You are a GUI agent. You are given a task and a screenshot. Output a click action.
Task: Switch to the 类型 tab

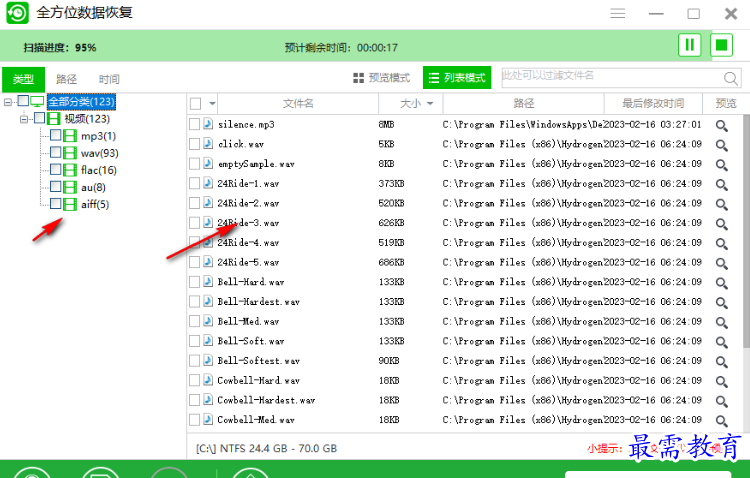point(23,79)
